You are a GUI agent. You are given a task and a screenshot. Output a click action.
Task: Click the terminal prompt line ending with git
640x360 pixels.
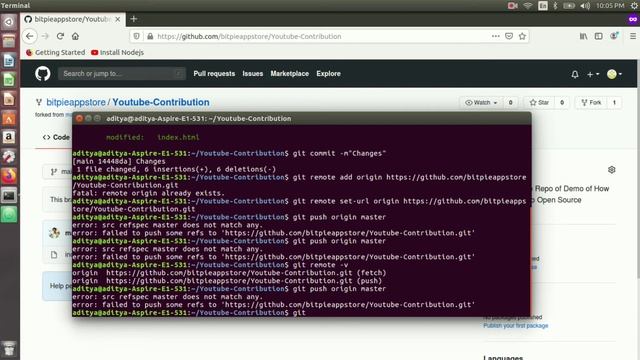pyautogui.click(x=189, y=313)
